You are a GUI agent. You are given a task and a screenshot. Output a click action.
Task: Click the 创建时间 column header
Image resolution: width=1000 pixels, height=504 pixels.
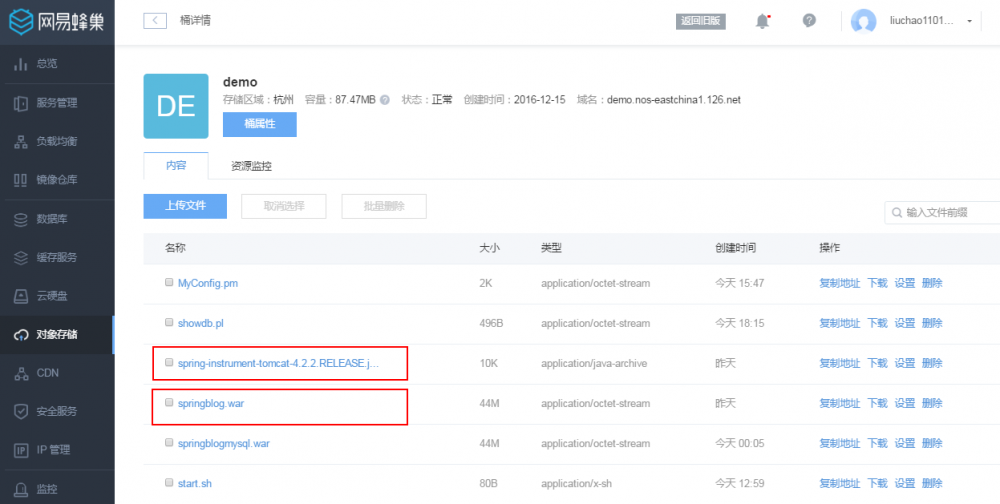735,248
